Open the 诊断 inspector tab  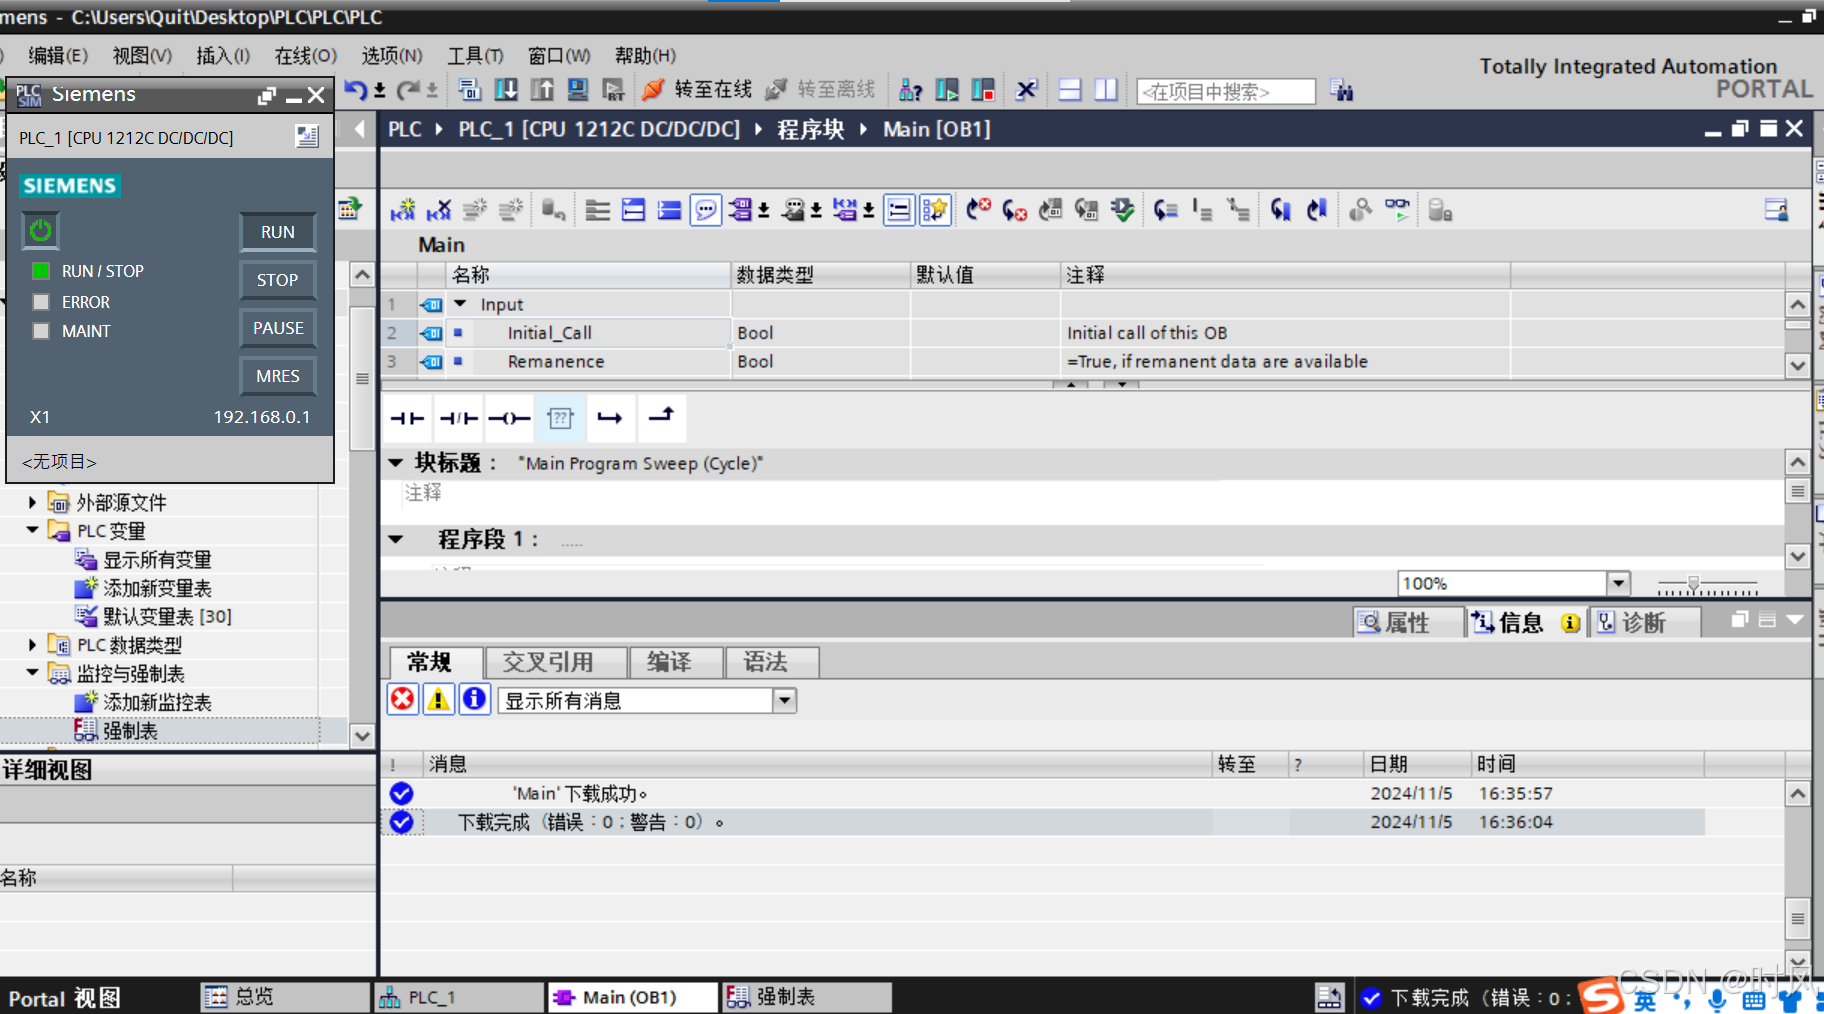pos(1644,623)
